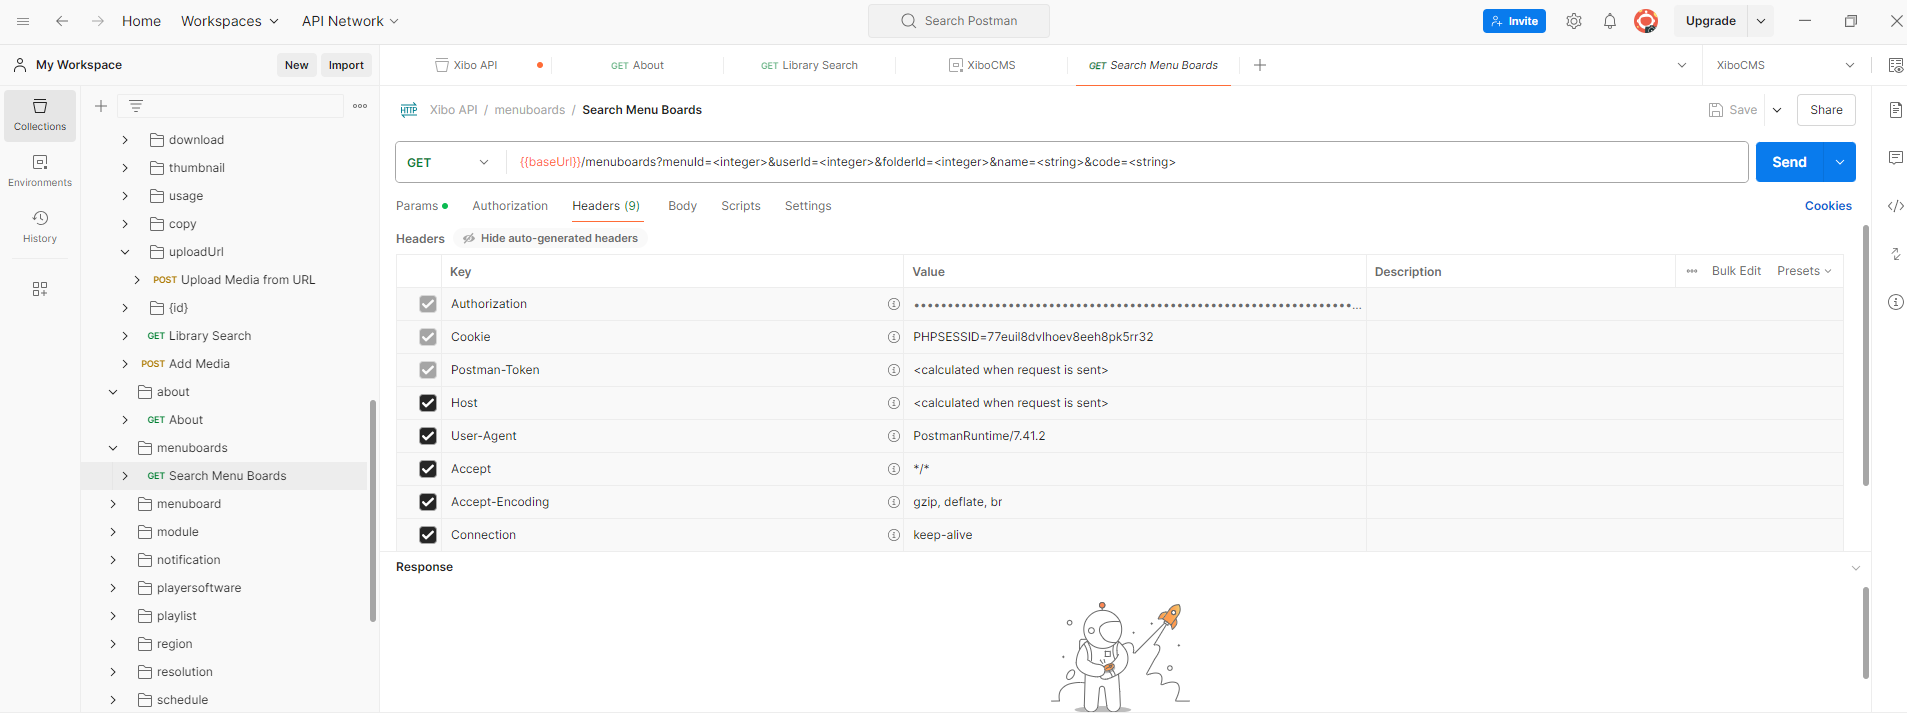This screenshot has height=719, width=1907.
Task: Open the user avatar menu
Action: pos(1646,21)
